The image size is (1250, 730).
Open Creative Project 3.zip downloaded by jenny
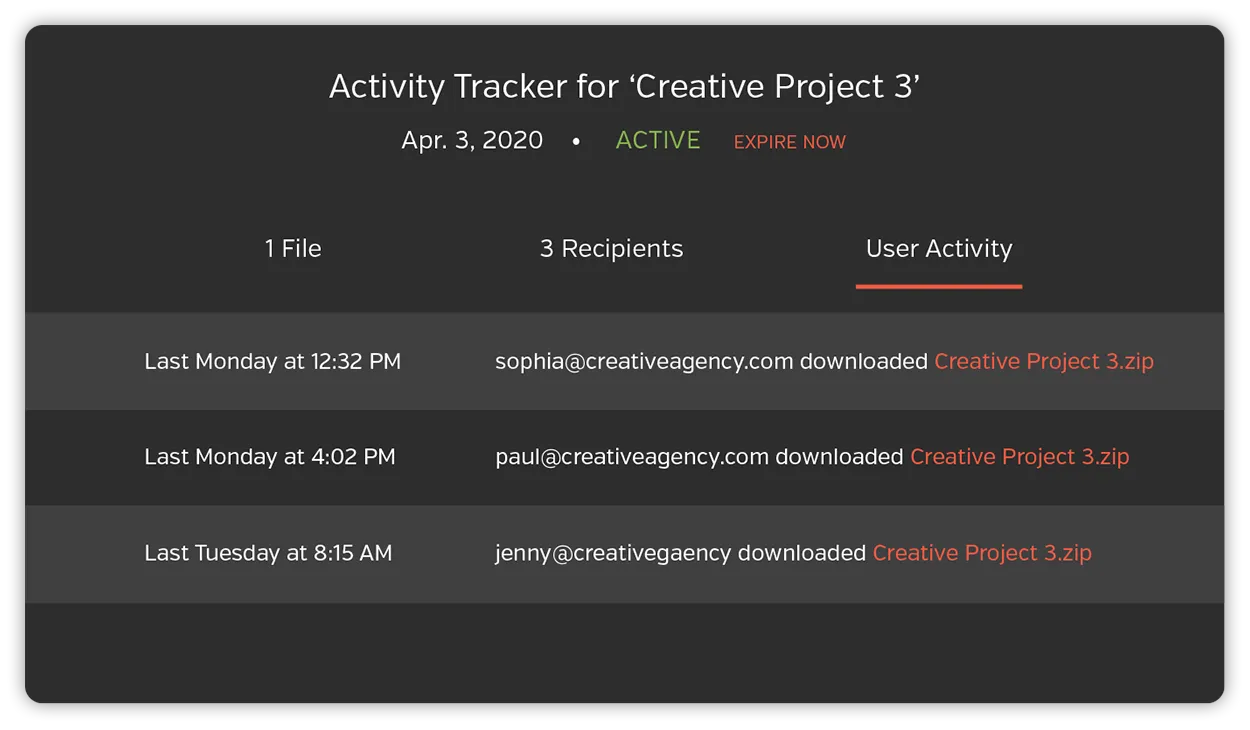pyautogui.click(x=982, y=553)
